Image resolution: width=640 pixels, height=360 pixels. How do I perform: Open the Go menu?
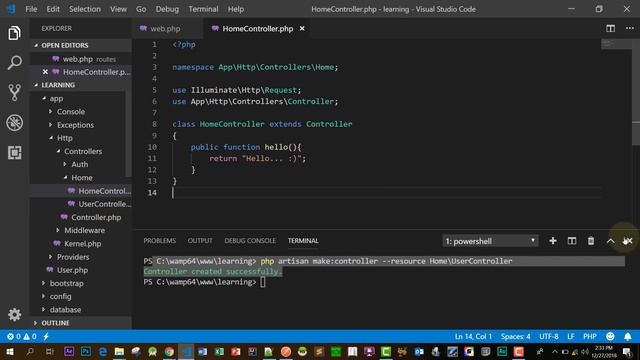point(141,9)
